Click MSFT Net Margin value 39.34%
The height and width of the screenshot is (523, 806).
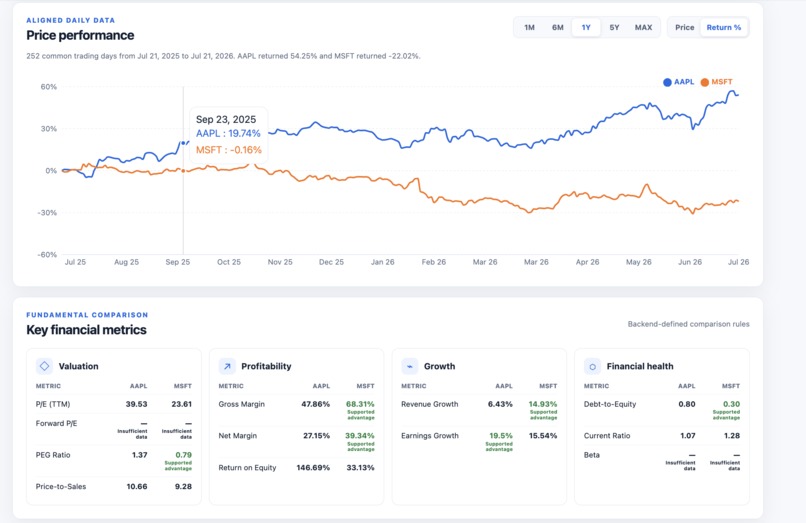click(359, 436)
